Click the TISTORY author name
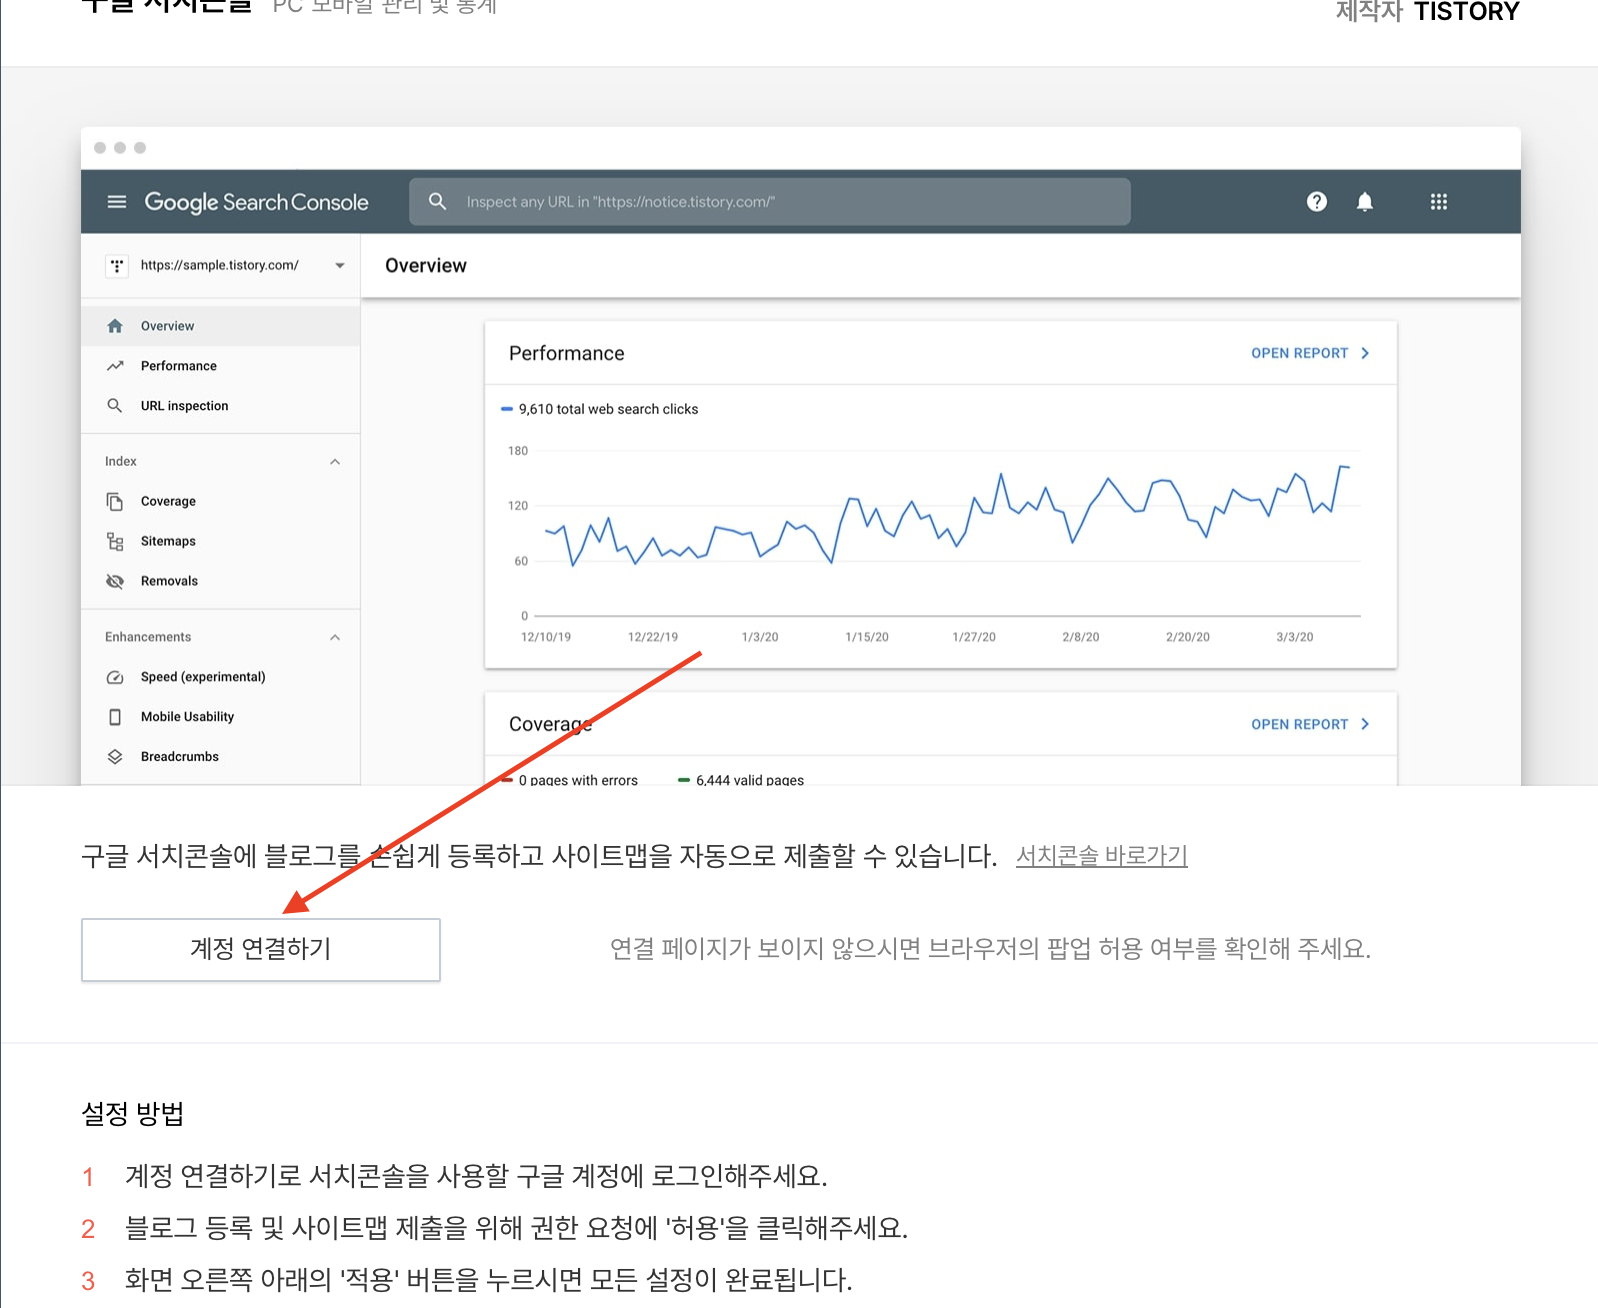The width and height of the screenshot is (1598, 1308). point(1467,12)
